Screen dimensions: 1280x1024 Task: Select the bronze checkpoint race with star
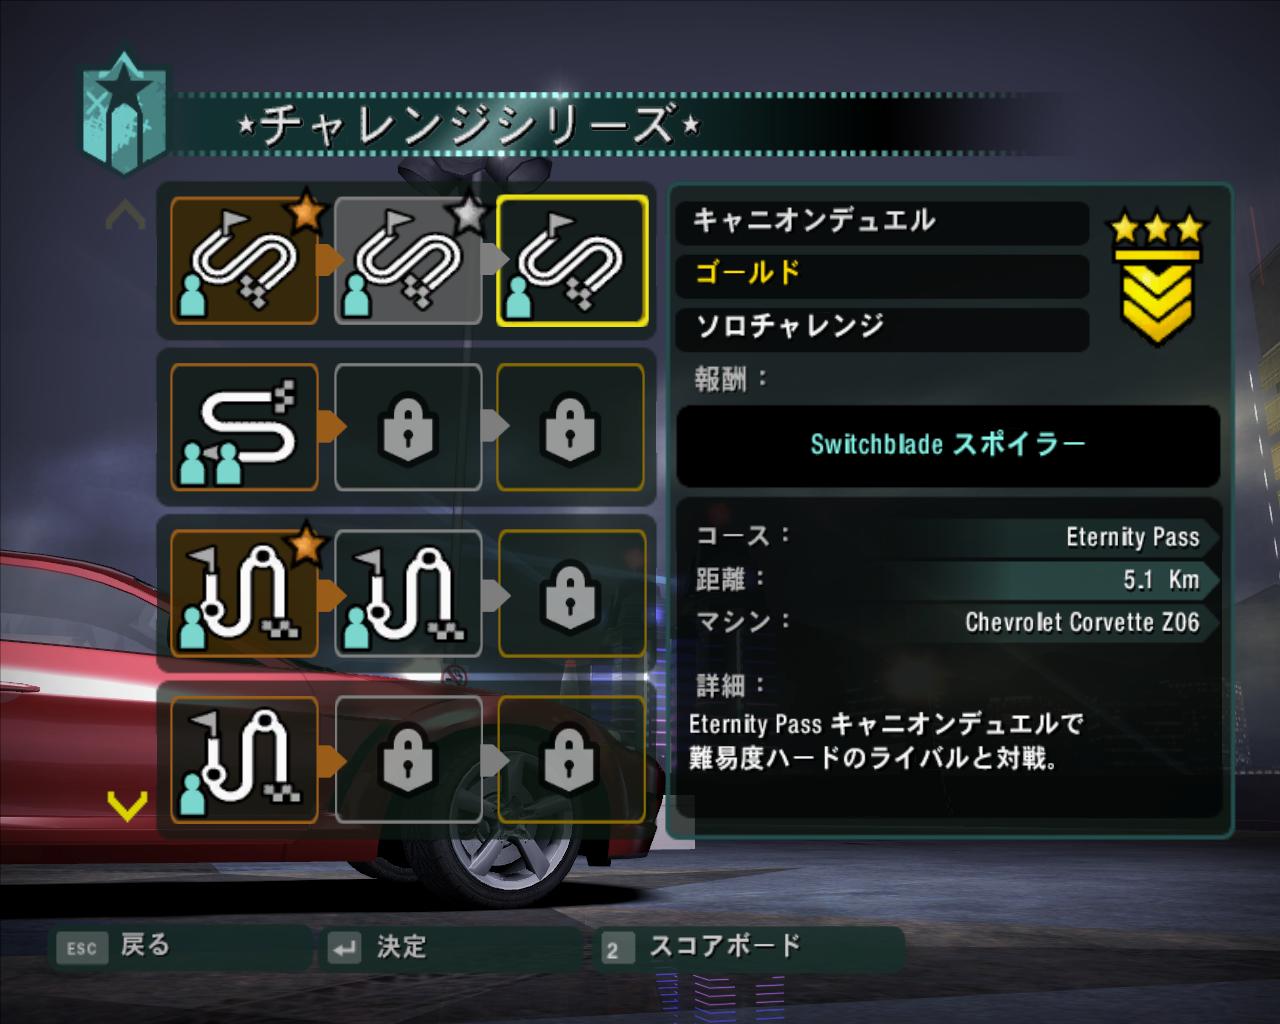(244, 594)
